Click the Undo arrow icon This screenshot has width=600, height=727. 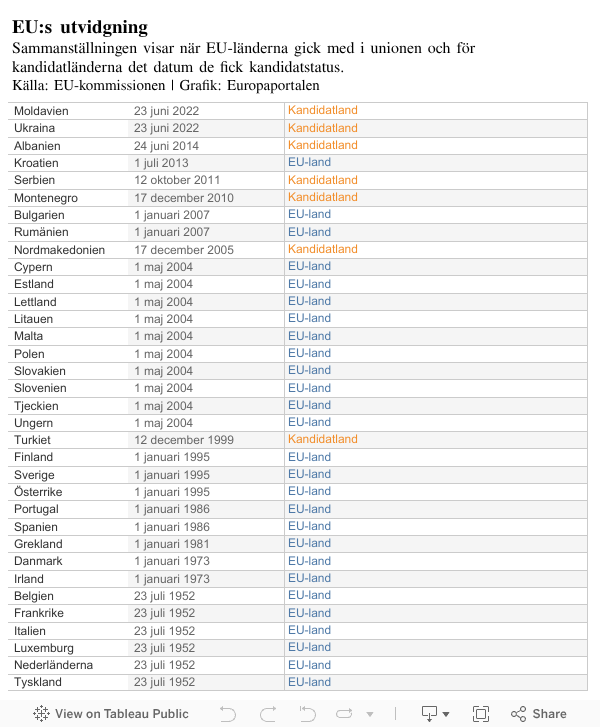pyautogui.click(x=228, y=714)
